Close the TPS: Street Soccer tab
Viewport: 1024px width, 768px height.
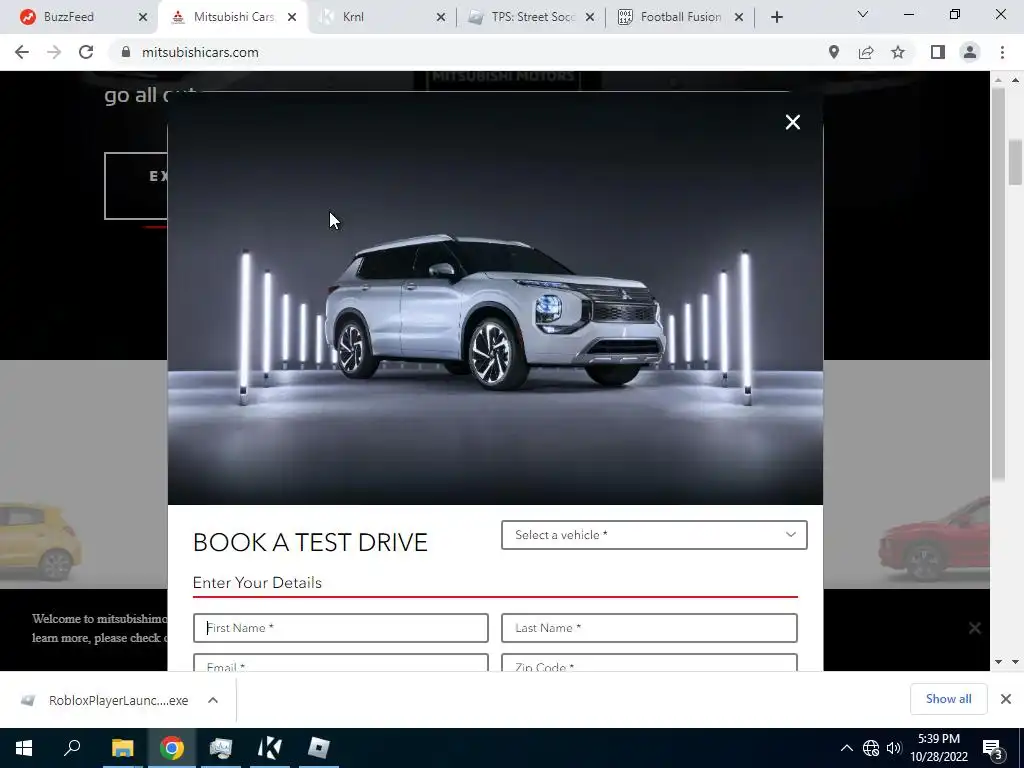pos(590,17)
